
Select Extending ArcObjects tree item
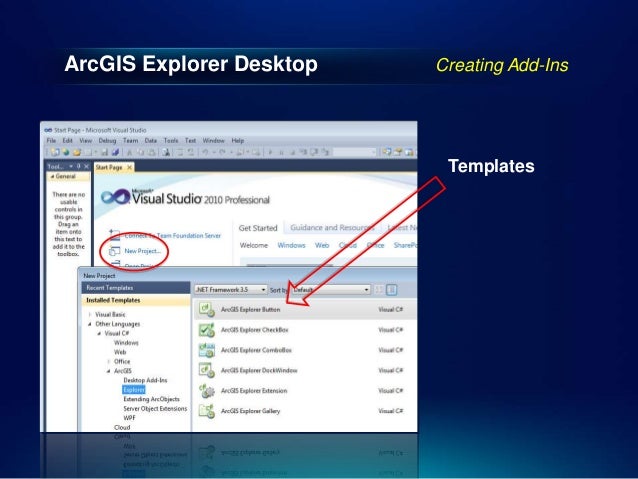pyautogui.click(x=151, y=399)
